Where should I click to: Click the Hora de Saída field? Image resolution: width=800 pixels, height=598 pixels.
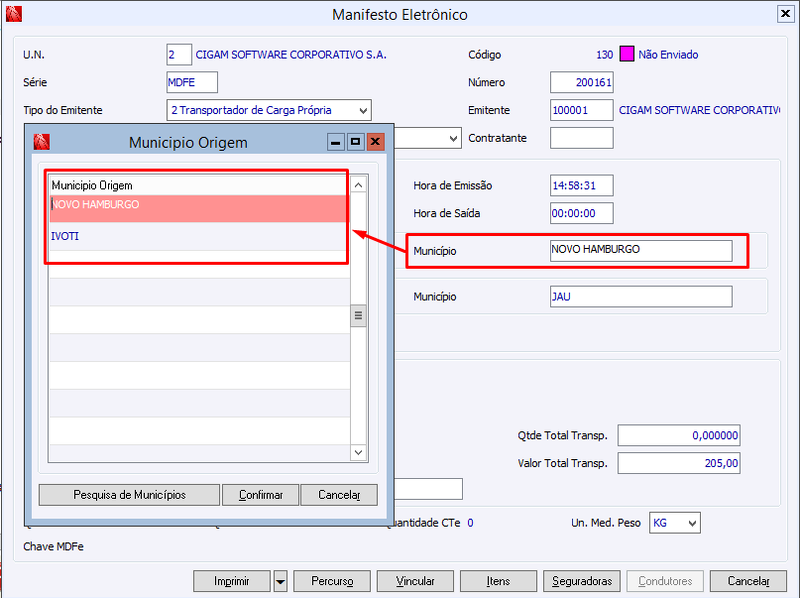pyautogui.click(x=582, y=213)
